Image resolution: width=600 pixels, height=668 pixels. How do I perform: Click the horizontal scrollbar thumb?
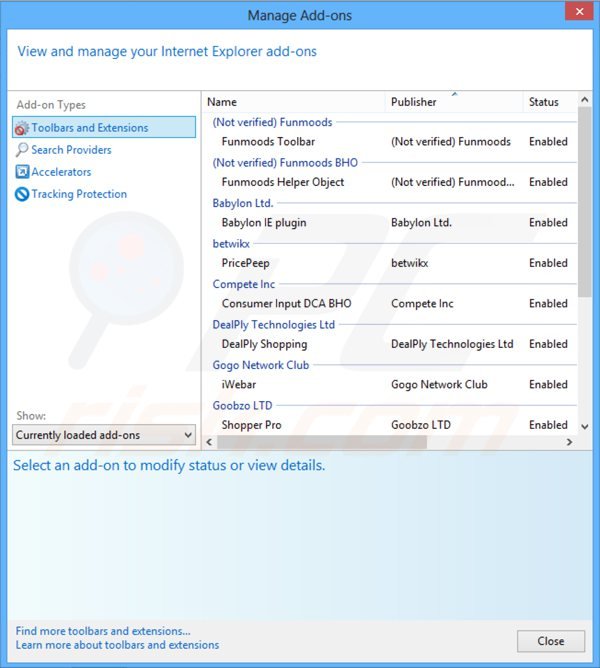coord(322,442)
